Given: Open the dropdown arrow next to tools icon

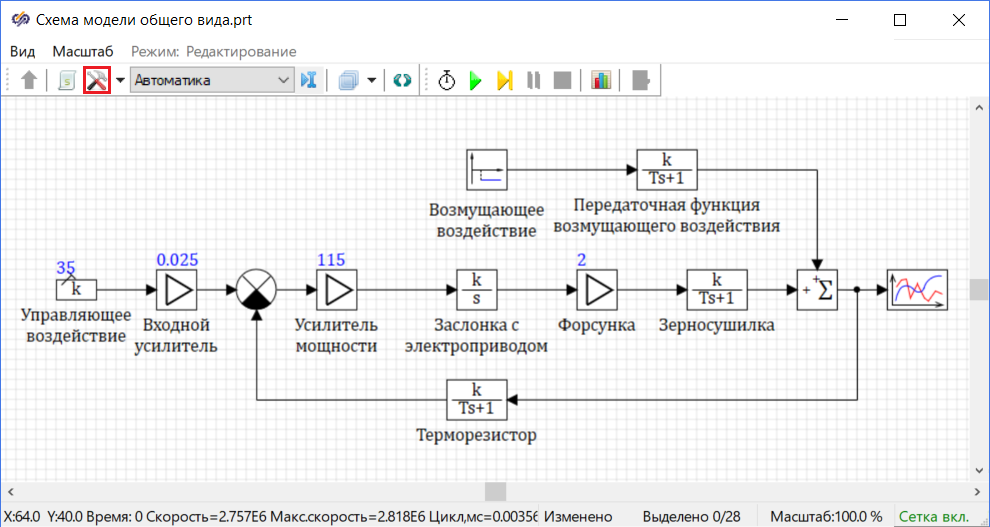Looking at the screenshot, I should [120, 81].
